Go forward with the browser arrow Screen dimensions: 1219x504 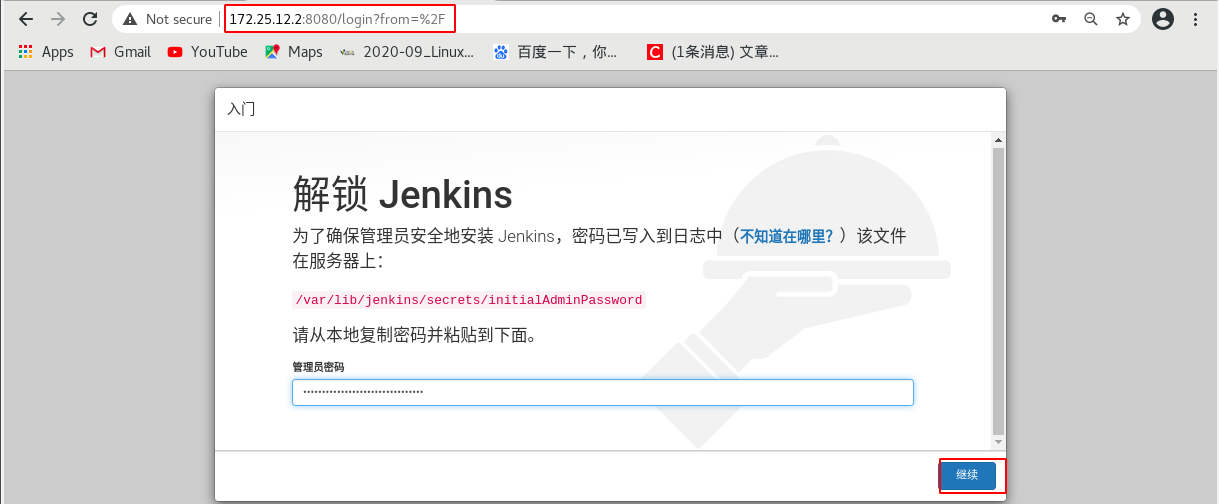pos(58,19)
